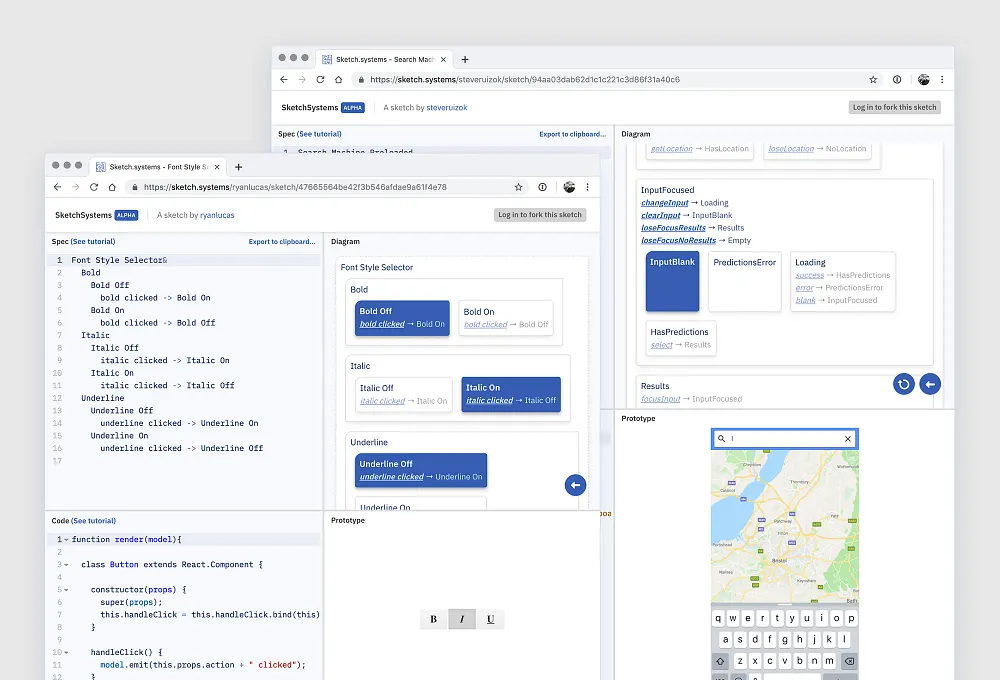
Task: Open the ryanlucas author link
Action: pyautogui.click(x=219, y=215)
